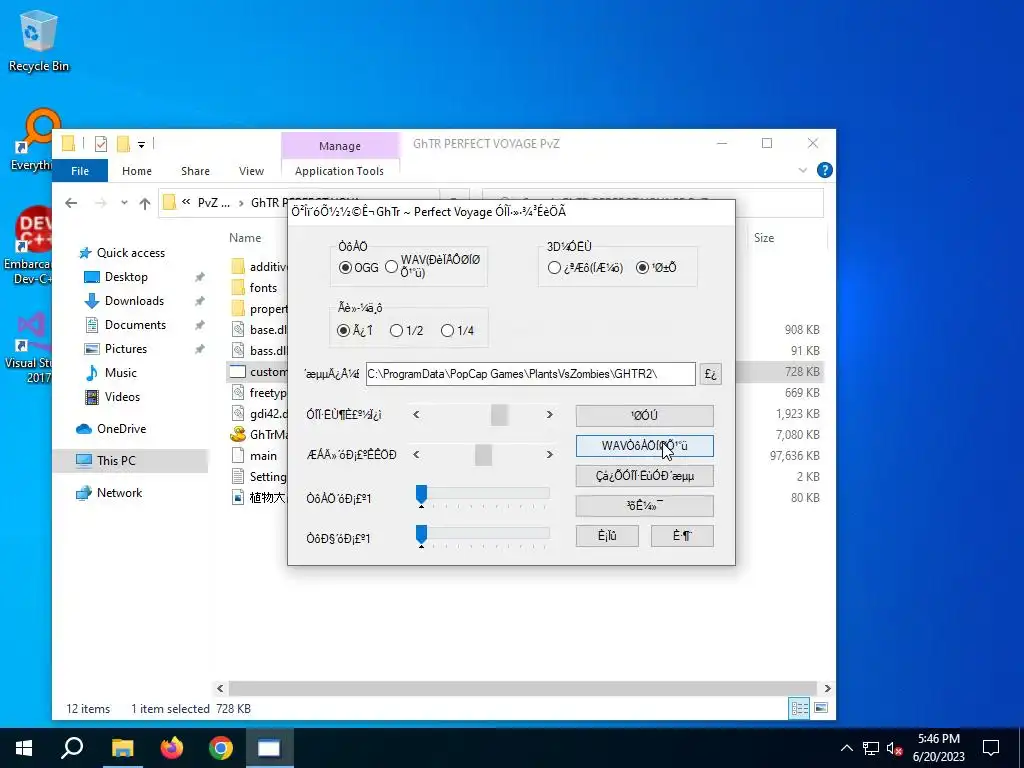Select This PC in navigation pane

click(116, 460)
